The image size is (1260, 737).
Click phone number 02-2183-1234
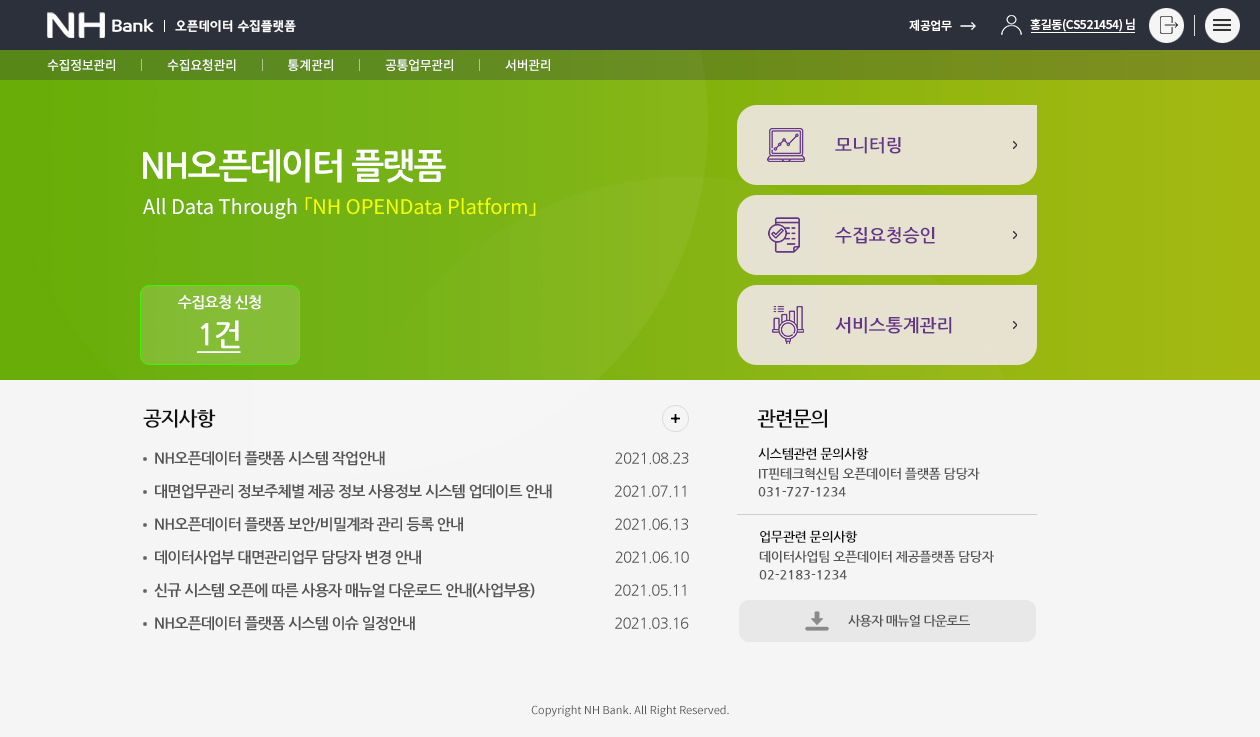[803, 575]
